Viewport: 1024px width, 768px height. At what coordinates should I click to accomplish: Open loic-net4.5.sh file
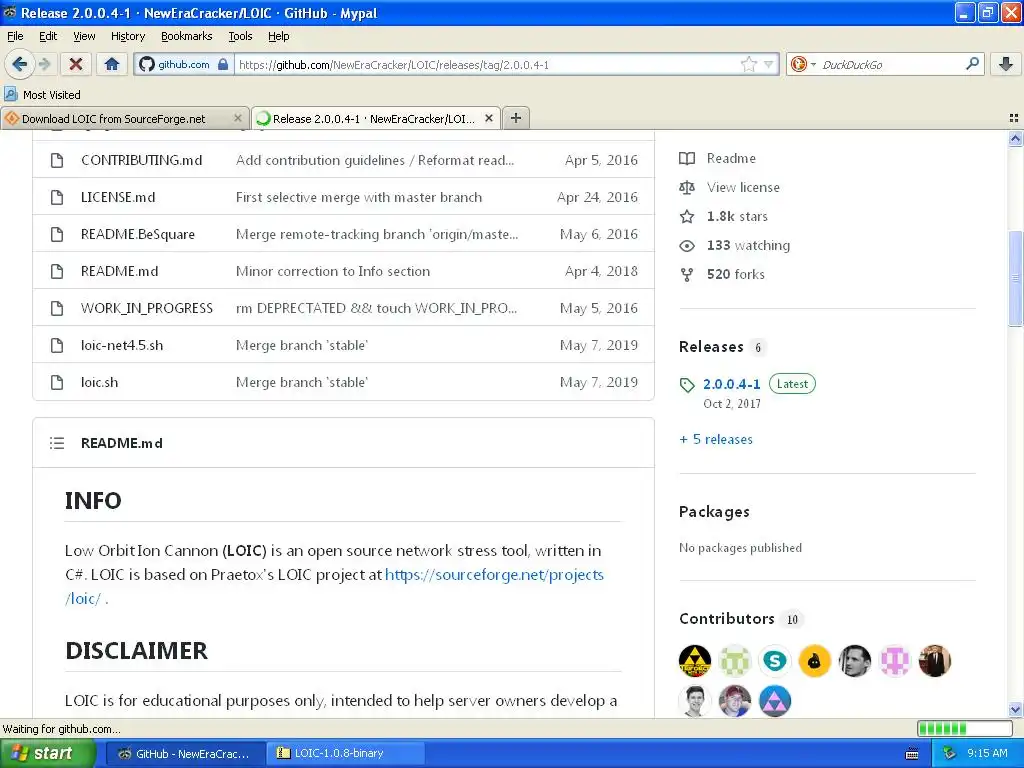tap(122, 345)
